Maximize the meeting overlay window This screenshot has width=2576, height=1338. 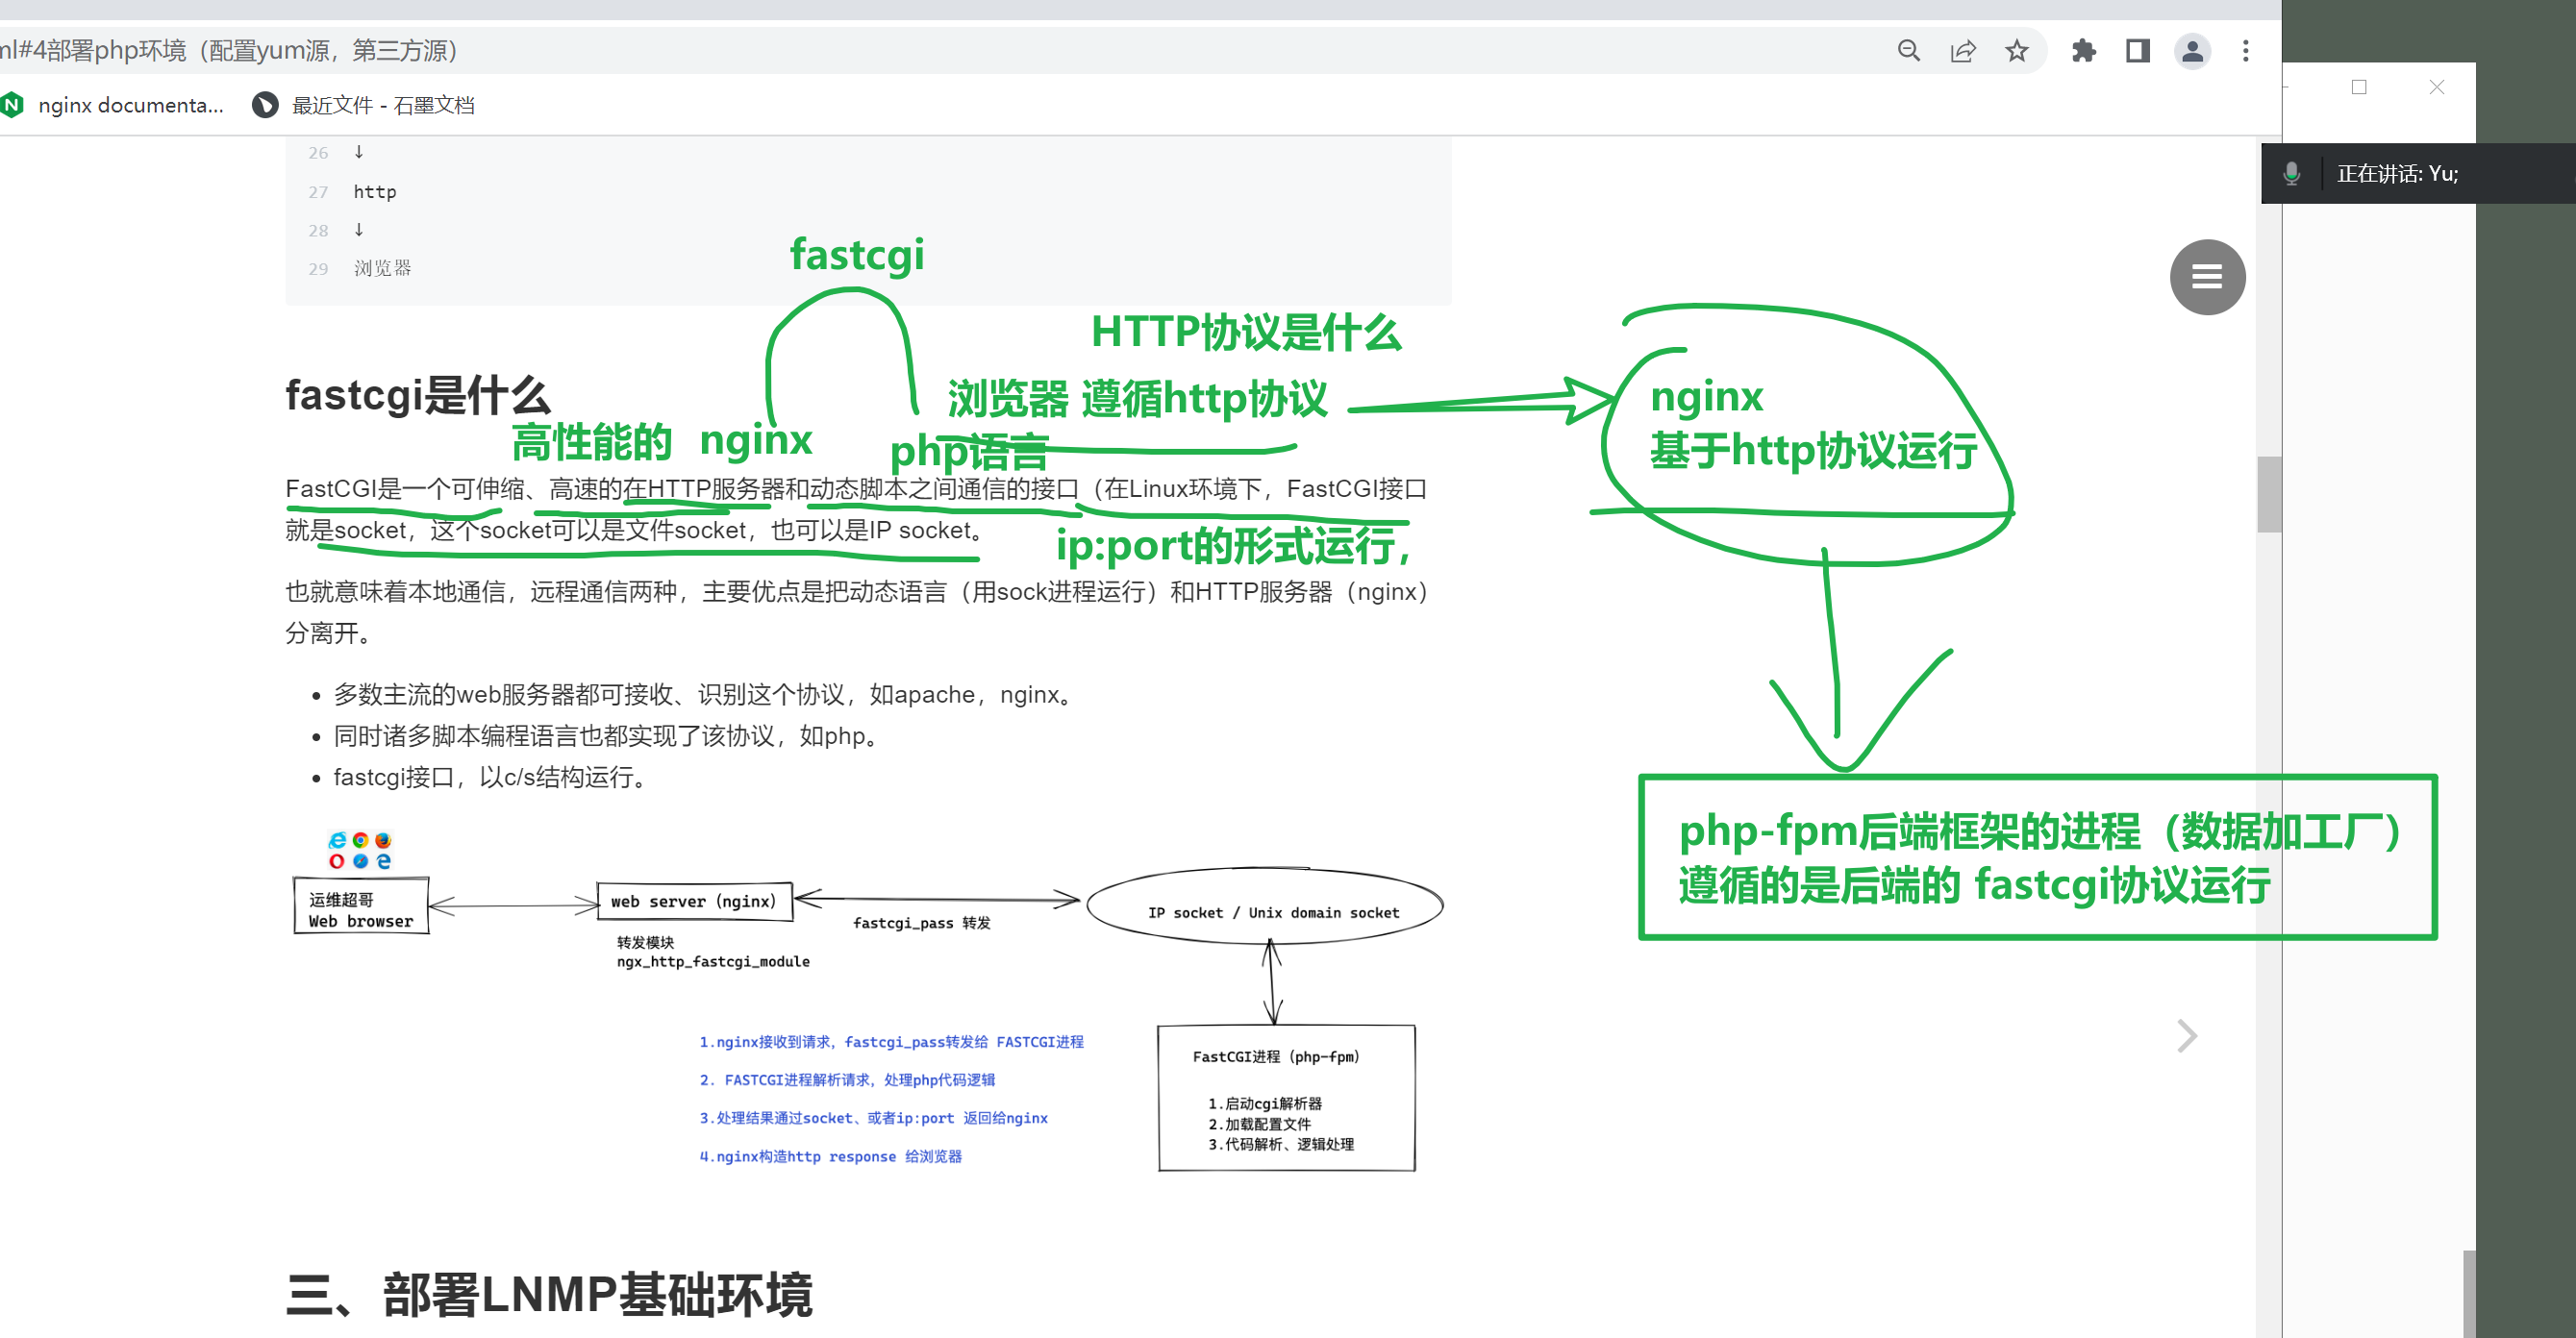click(x=2360, y=87)
